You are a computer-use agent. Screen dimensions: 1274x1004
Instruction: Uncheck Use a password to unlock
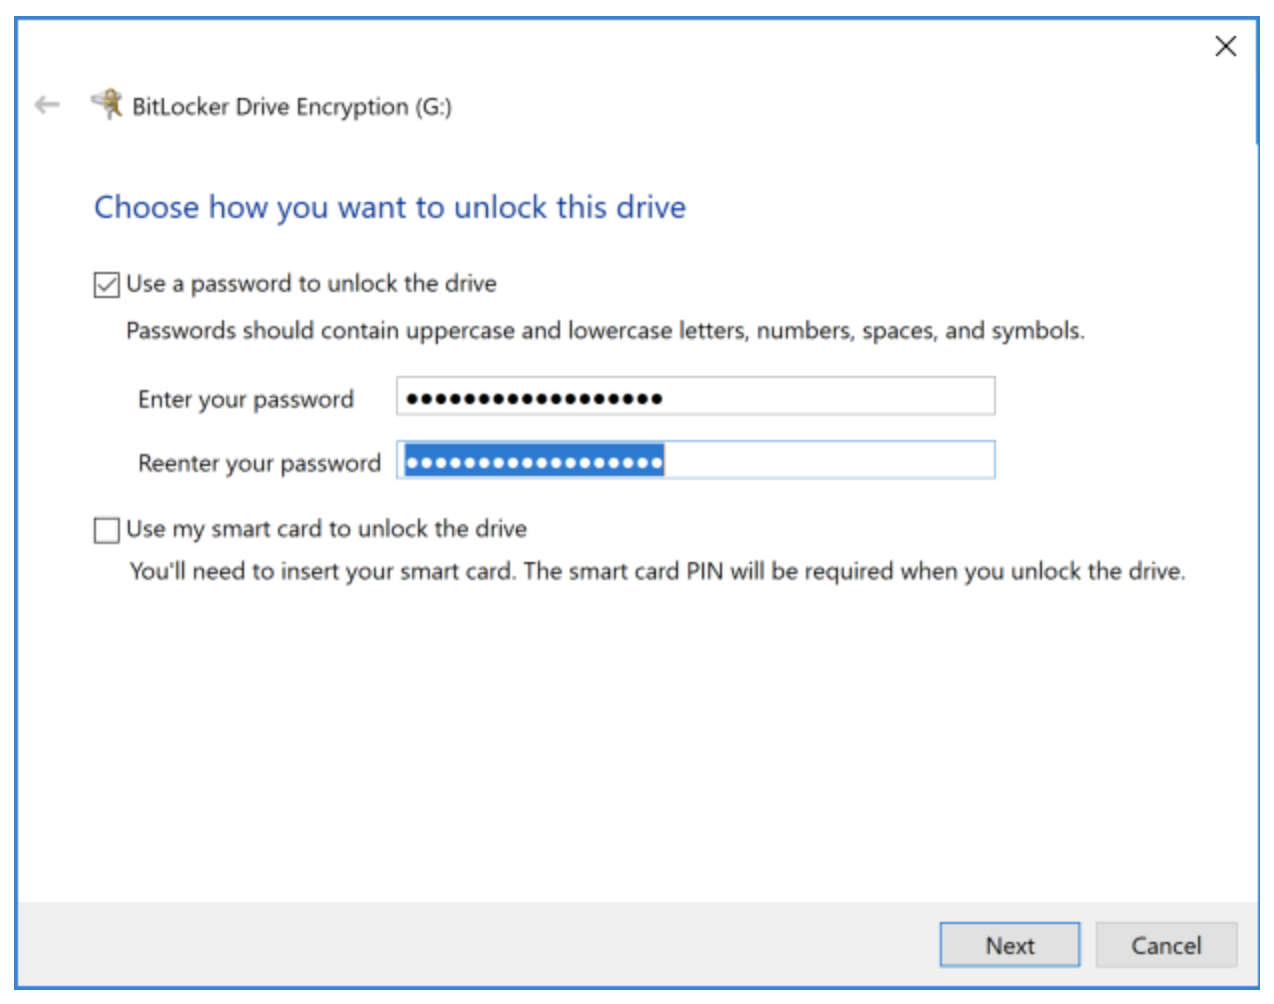[106, 285]
